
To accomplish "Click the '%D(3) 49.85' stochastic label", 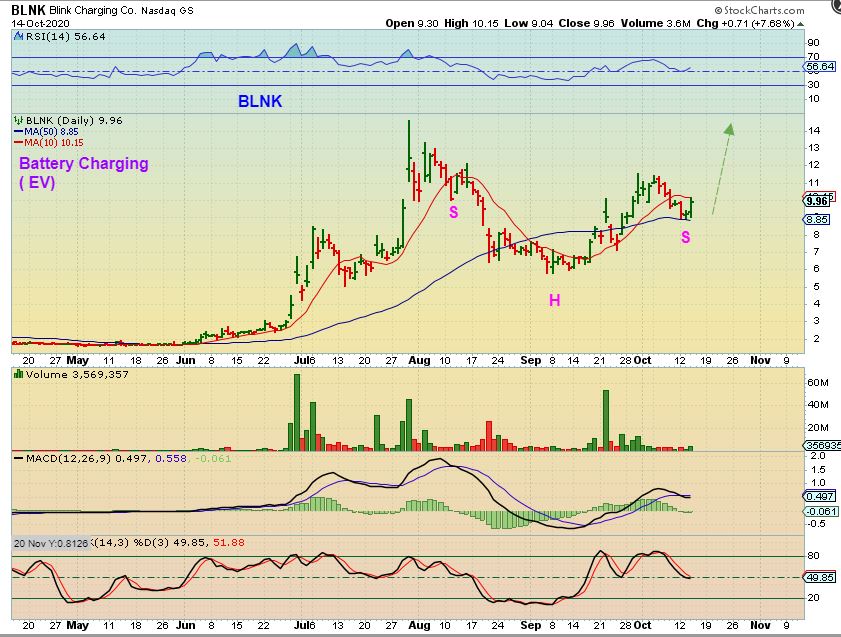I will tap(169, 543).
